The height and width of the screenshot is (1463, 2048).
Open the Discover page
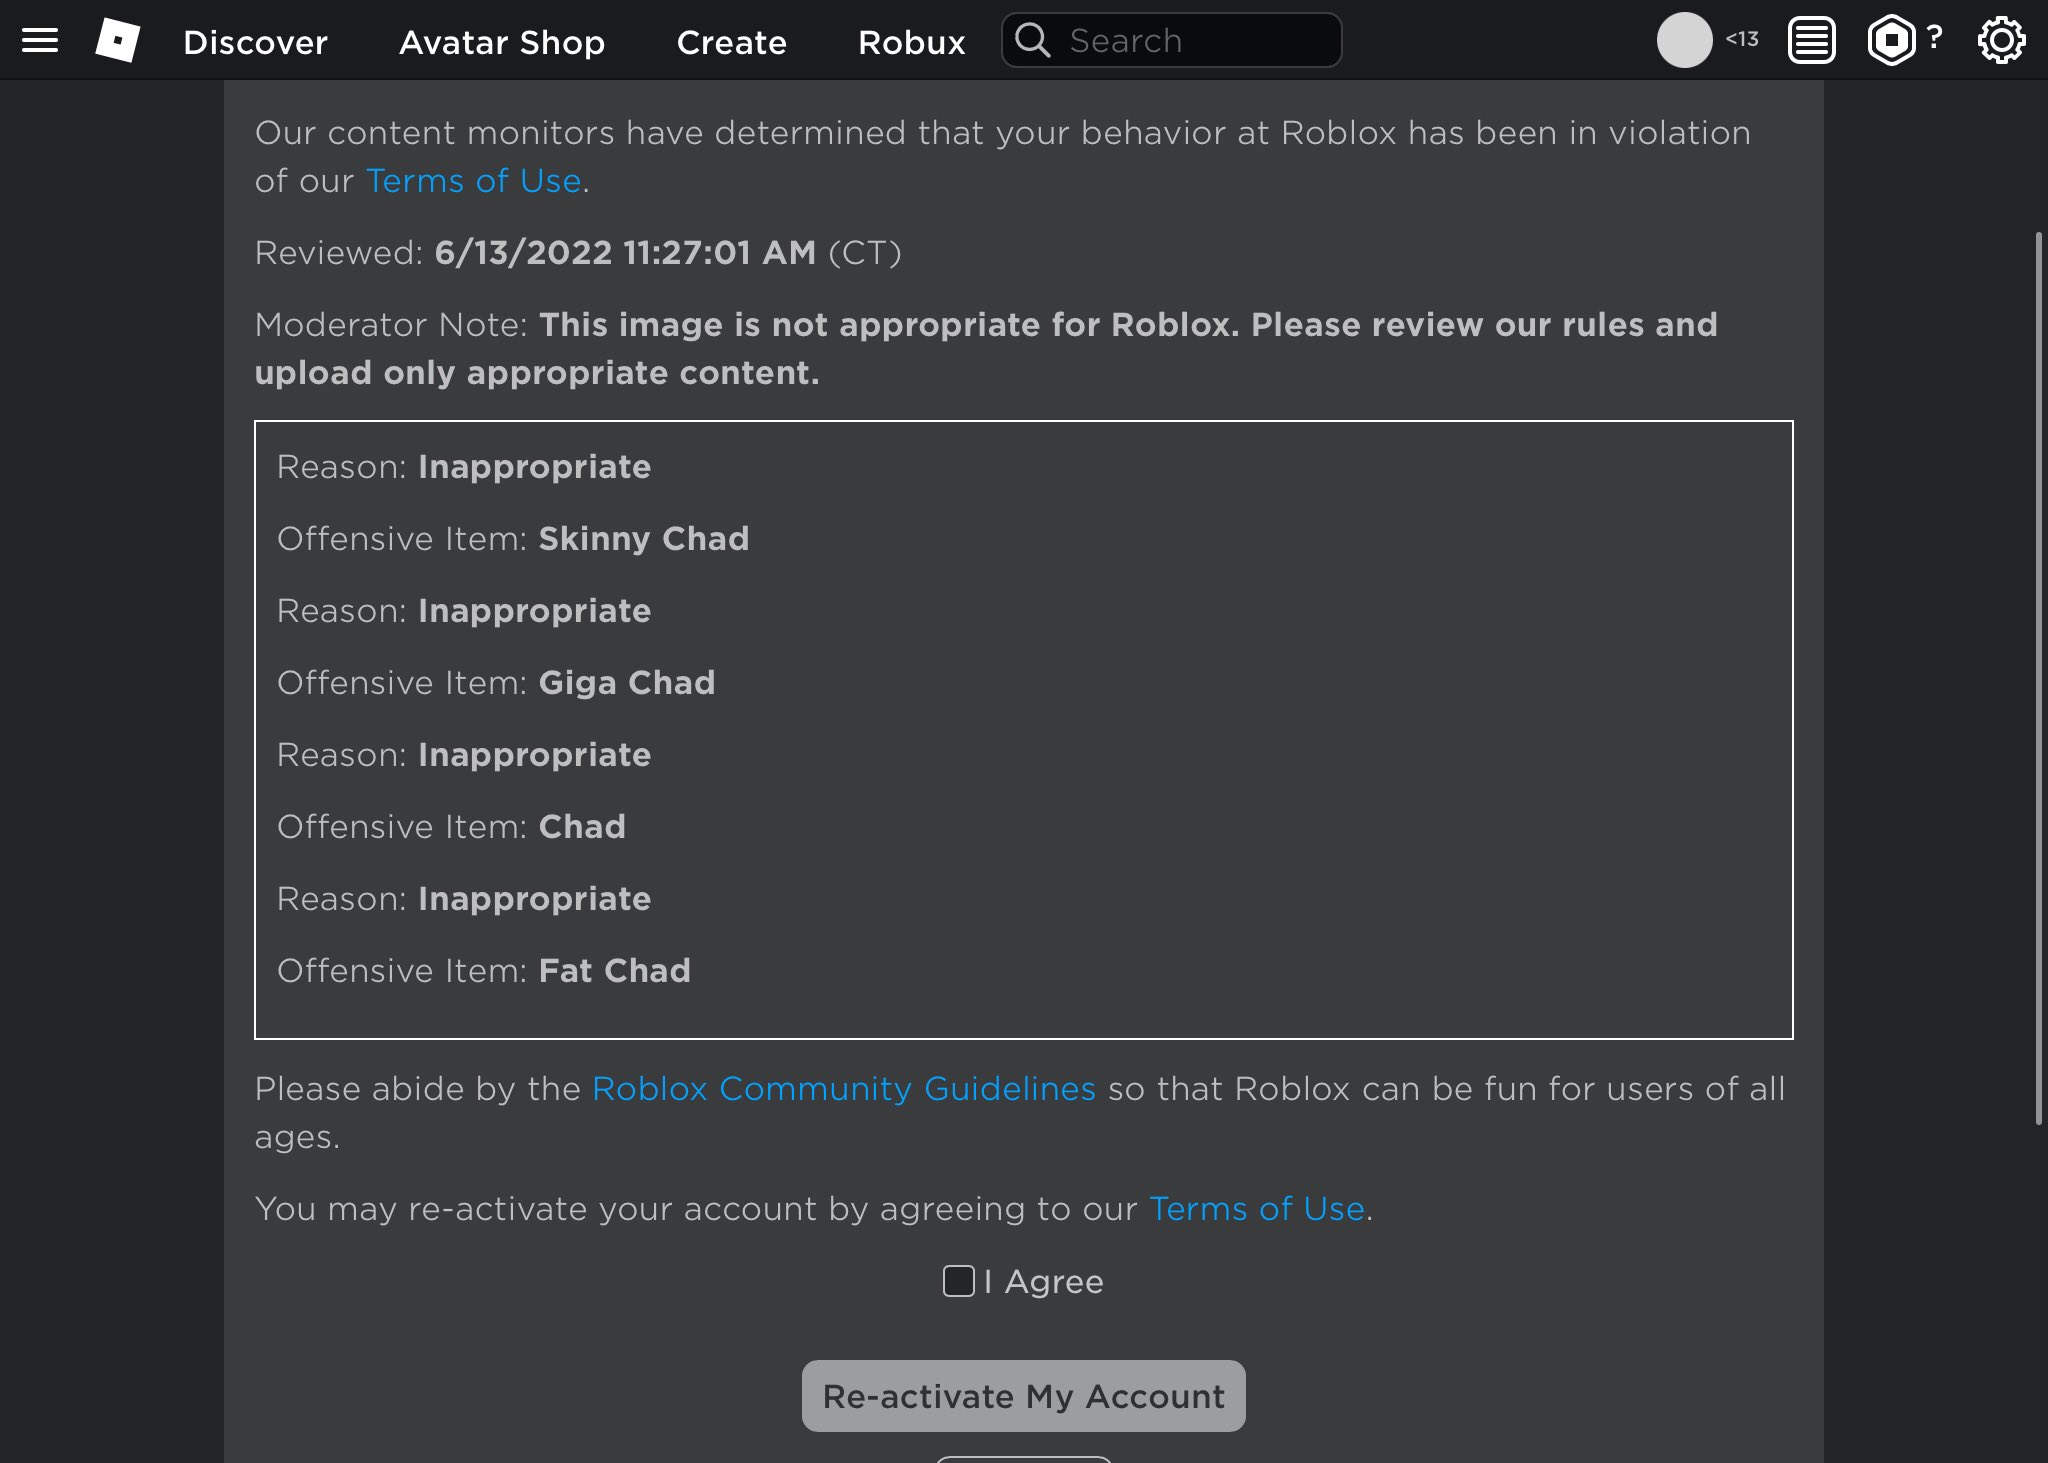point(255,42)
